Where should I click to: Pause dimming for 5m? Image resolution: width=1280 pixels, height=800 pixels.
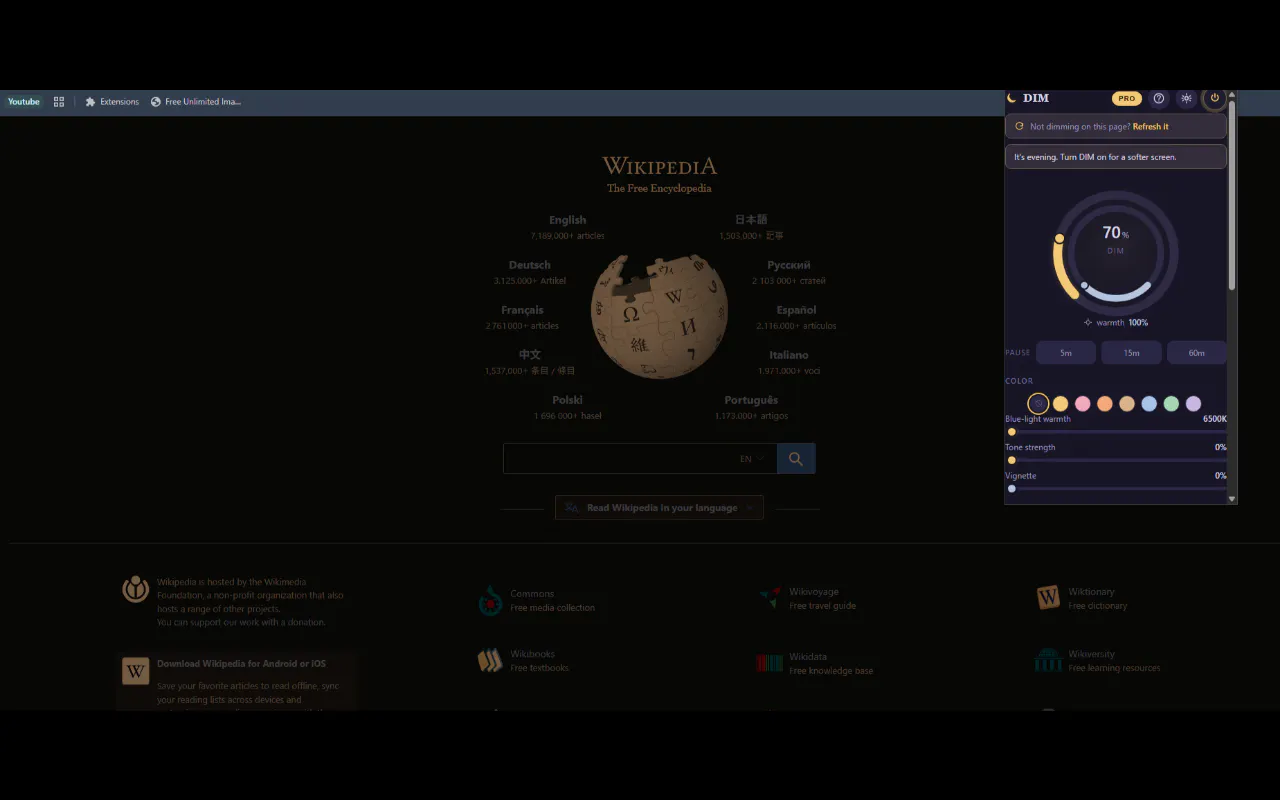1066,352
